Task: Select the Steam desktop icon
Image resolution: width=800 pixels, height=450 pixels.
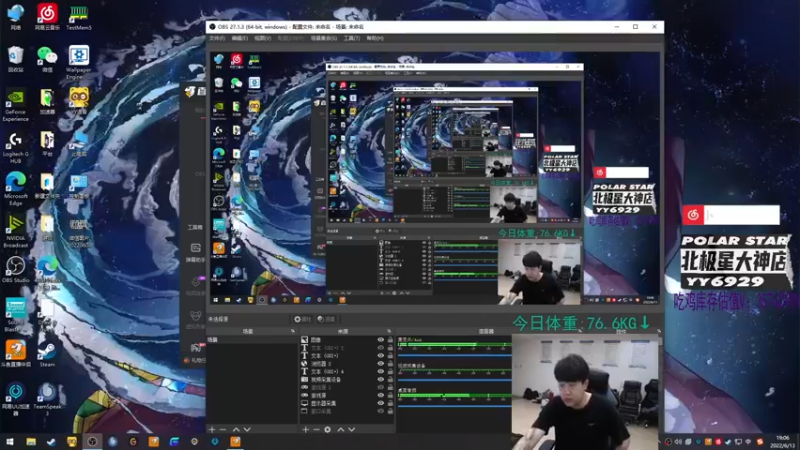Action: 47,353
